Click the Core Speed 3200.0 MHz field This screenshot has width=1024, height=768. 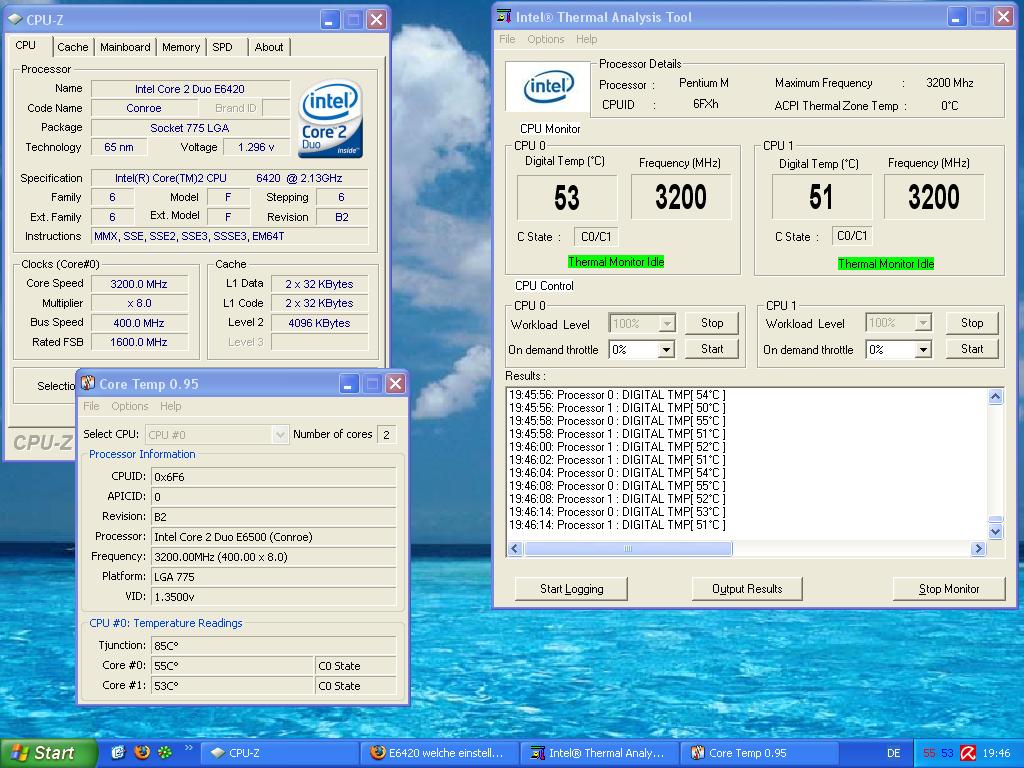point(139,284)
